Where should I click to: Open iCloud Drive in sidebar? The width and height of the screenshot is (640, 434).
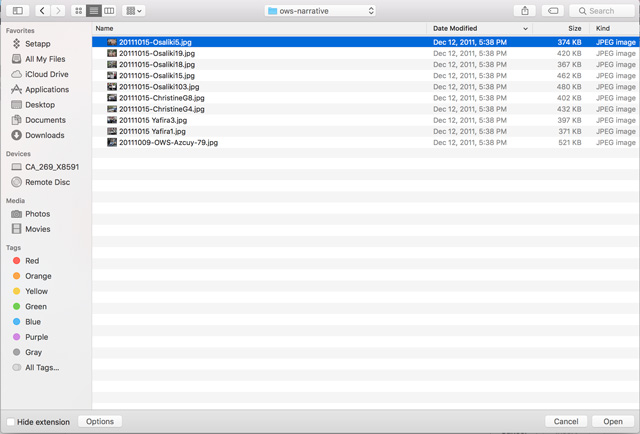click(46, 74)
